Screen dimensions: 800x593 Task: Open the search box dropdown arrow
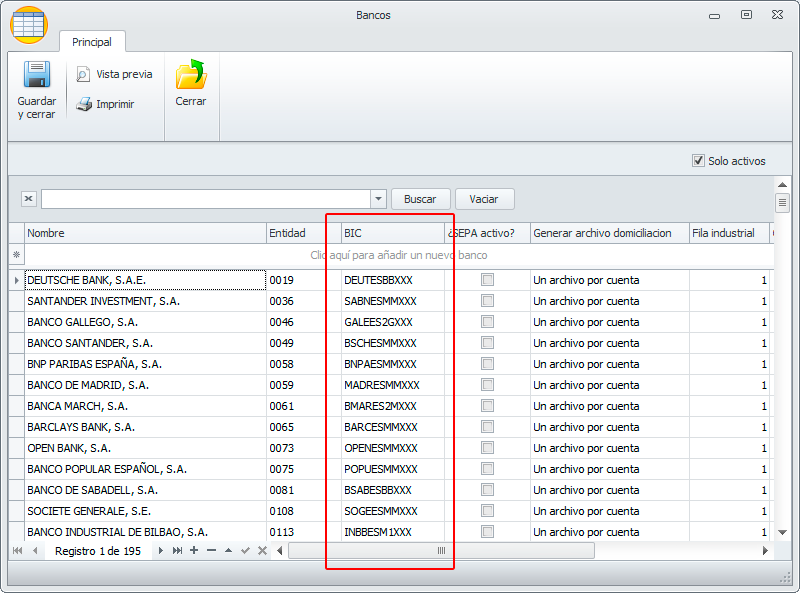[379, 199]
